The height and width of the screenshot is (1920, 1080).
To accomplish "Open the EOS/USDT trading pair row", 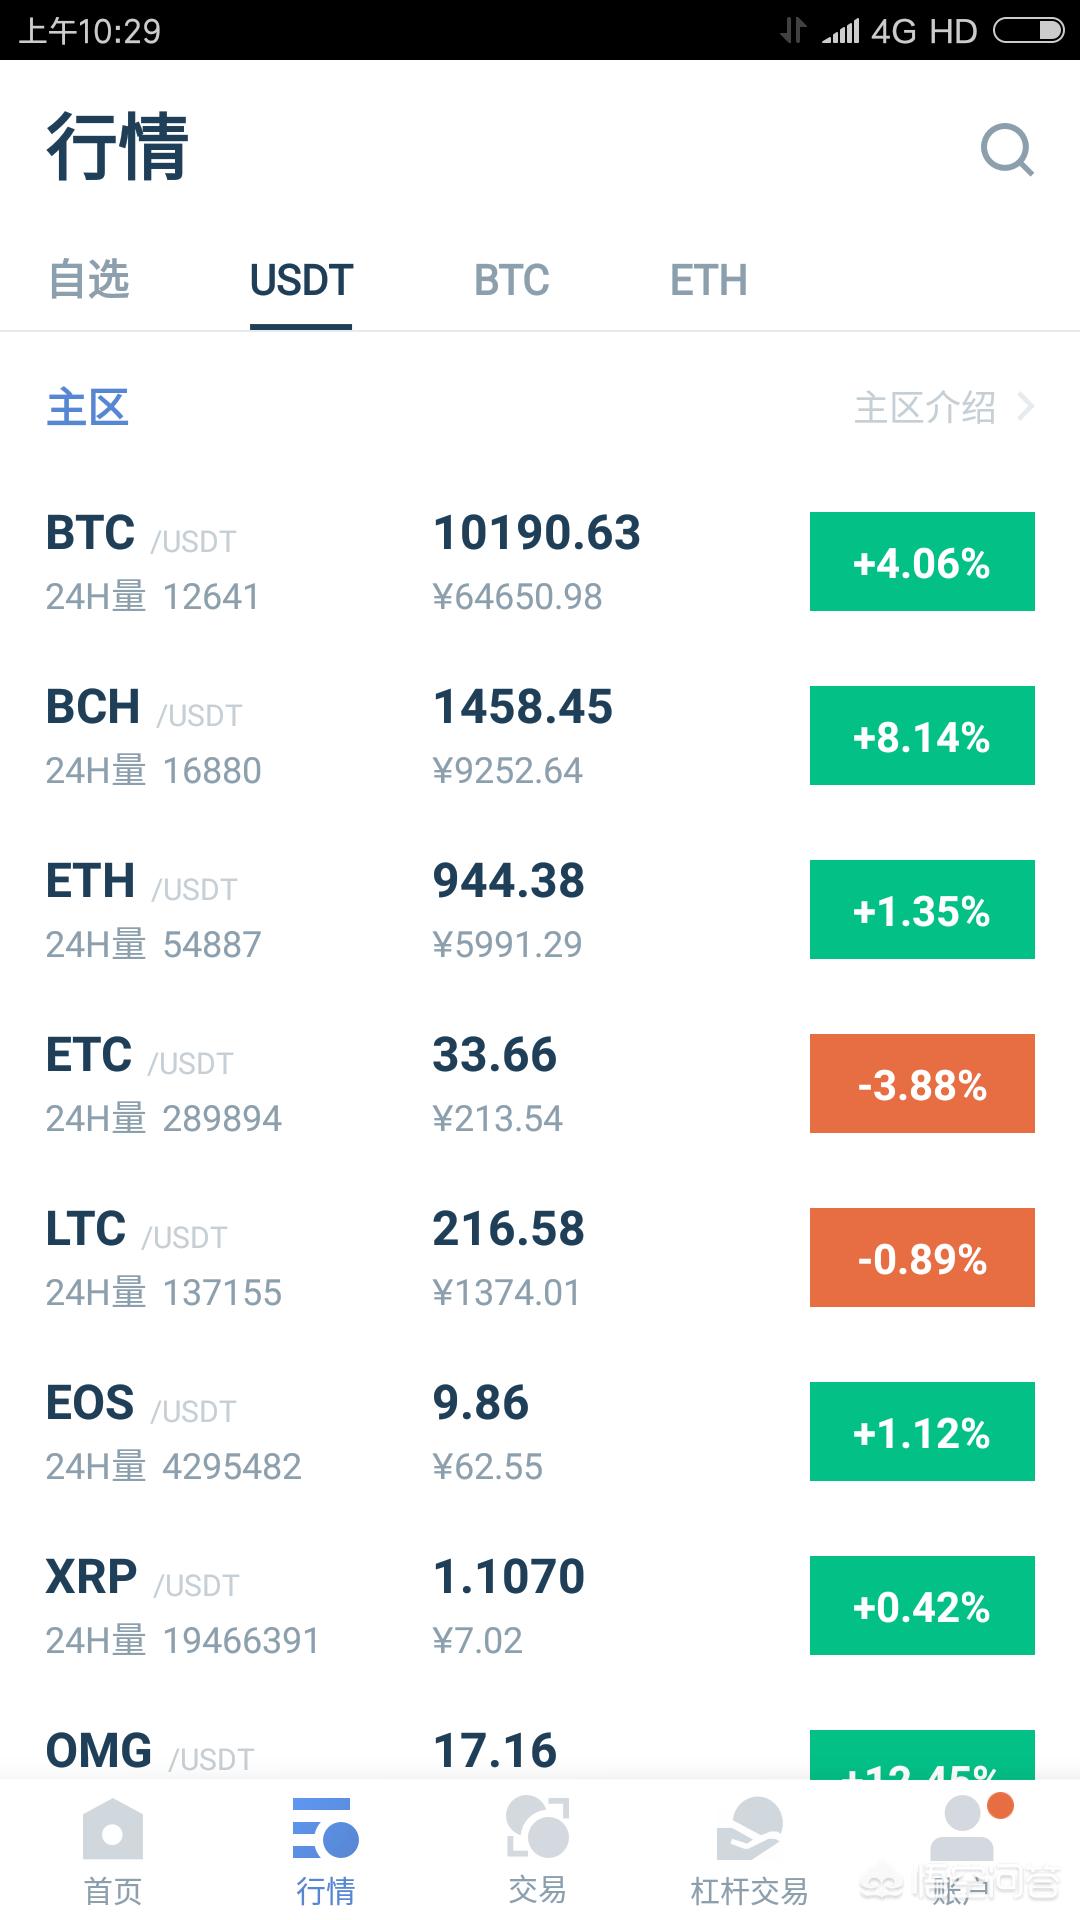I will pyautogui.click(x=400, y=1432).
